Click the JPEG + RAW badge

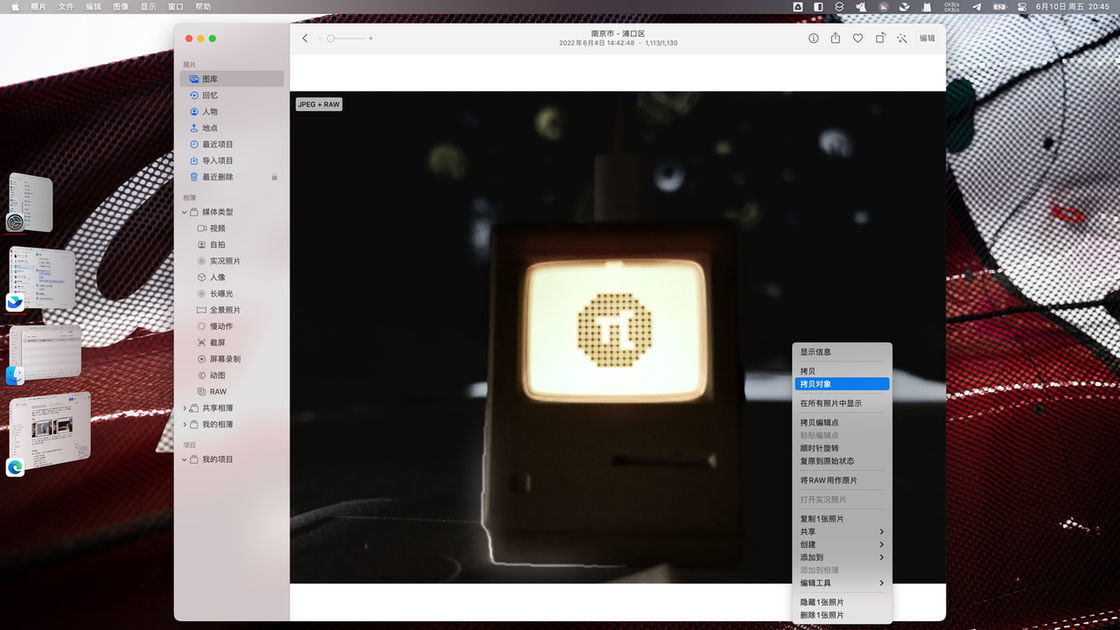[319, 104]
